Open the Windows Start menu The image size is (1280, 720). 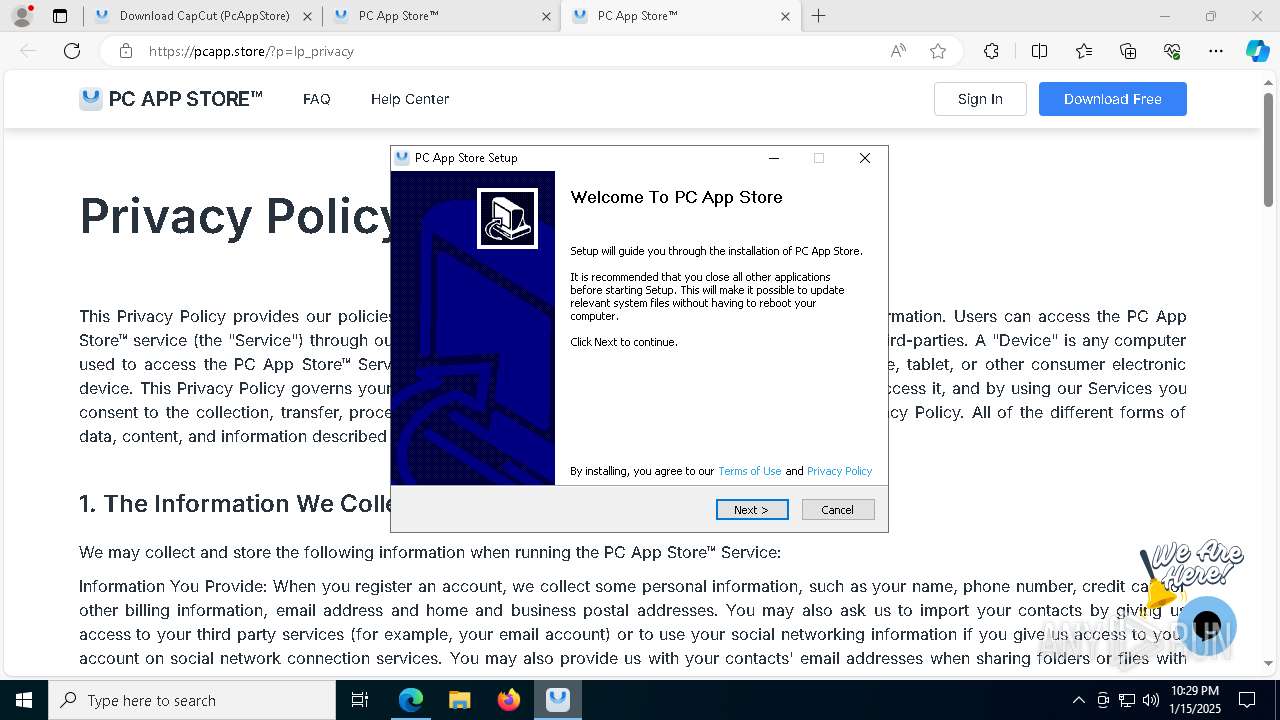(24, 700)
